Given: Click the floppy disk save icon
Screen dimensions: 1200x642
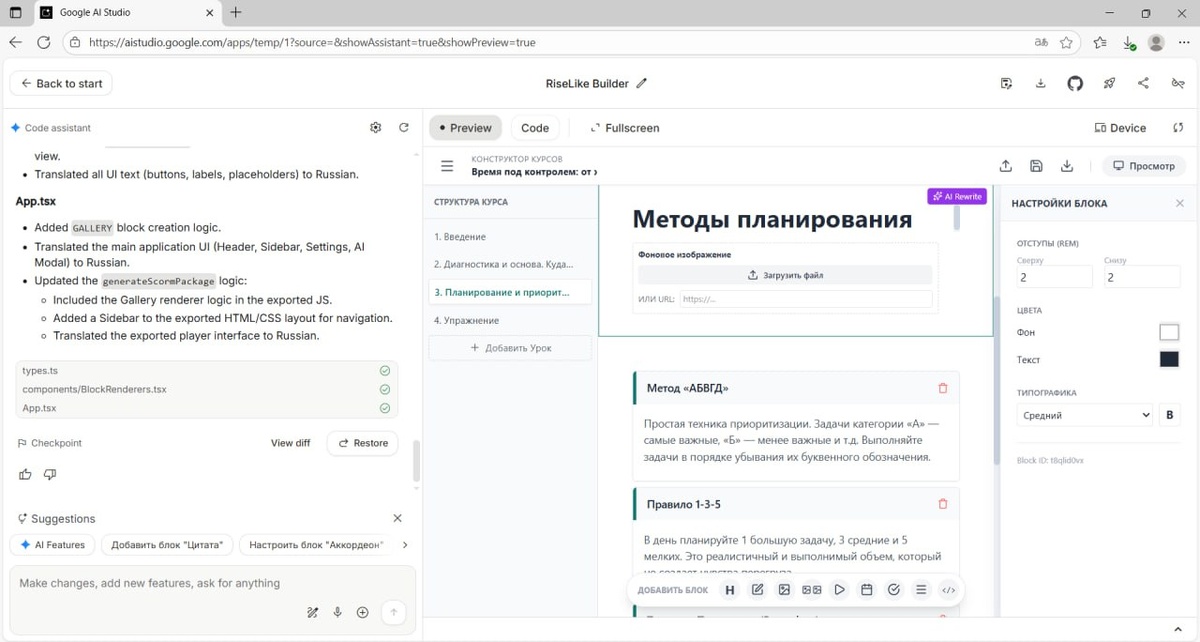Looking at the screenshot, I should 1036,166.
